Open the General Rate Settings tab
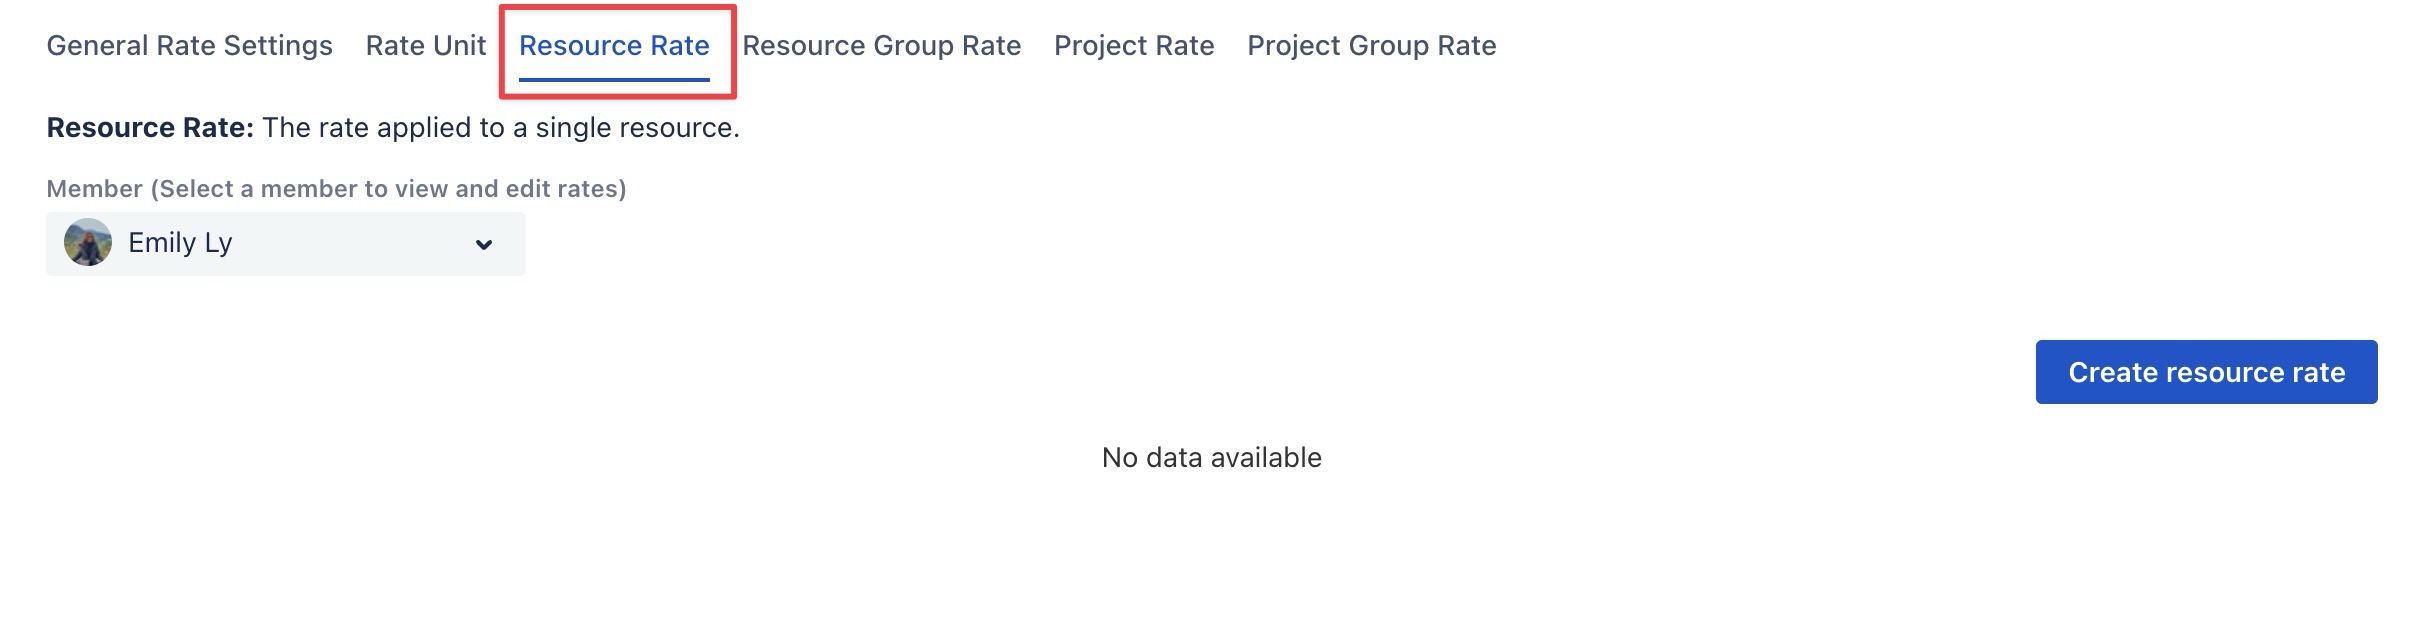2412x624 pixels. [189, 46]
